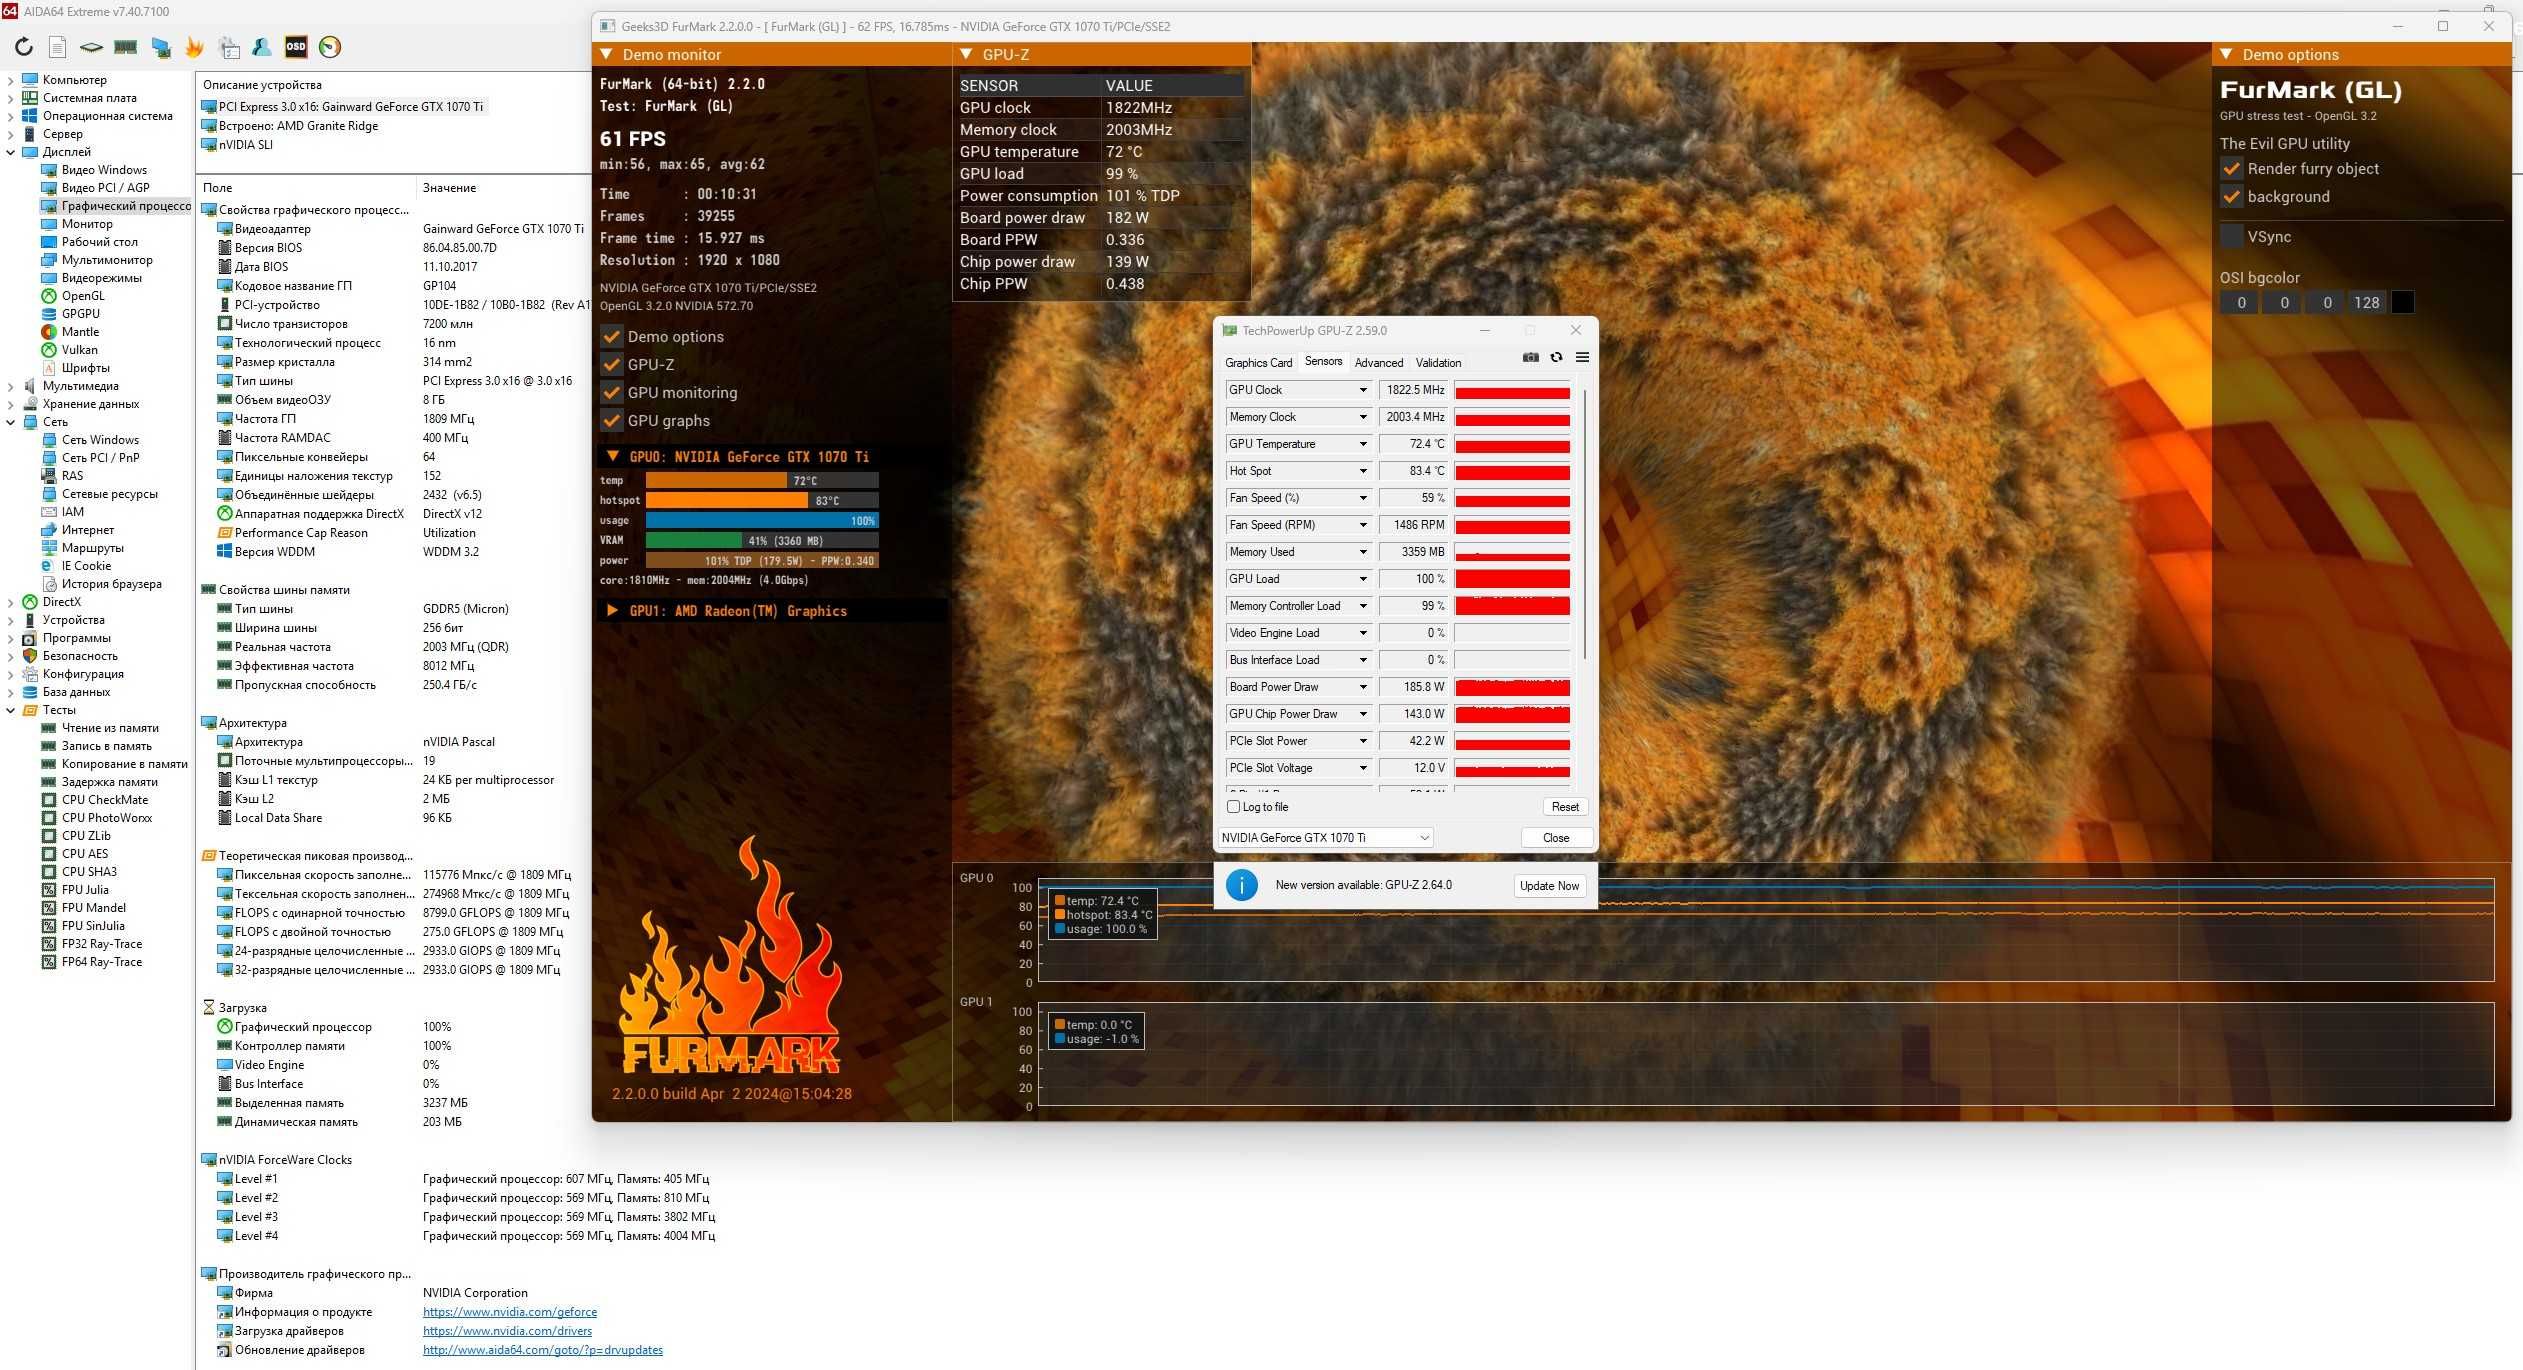The height and width of the screenshot is (1370, 2523).
Task: Collapse GPU0 NVIDIA GeForce GTX 1070 Ti section
Action: click(613, 457)
